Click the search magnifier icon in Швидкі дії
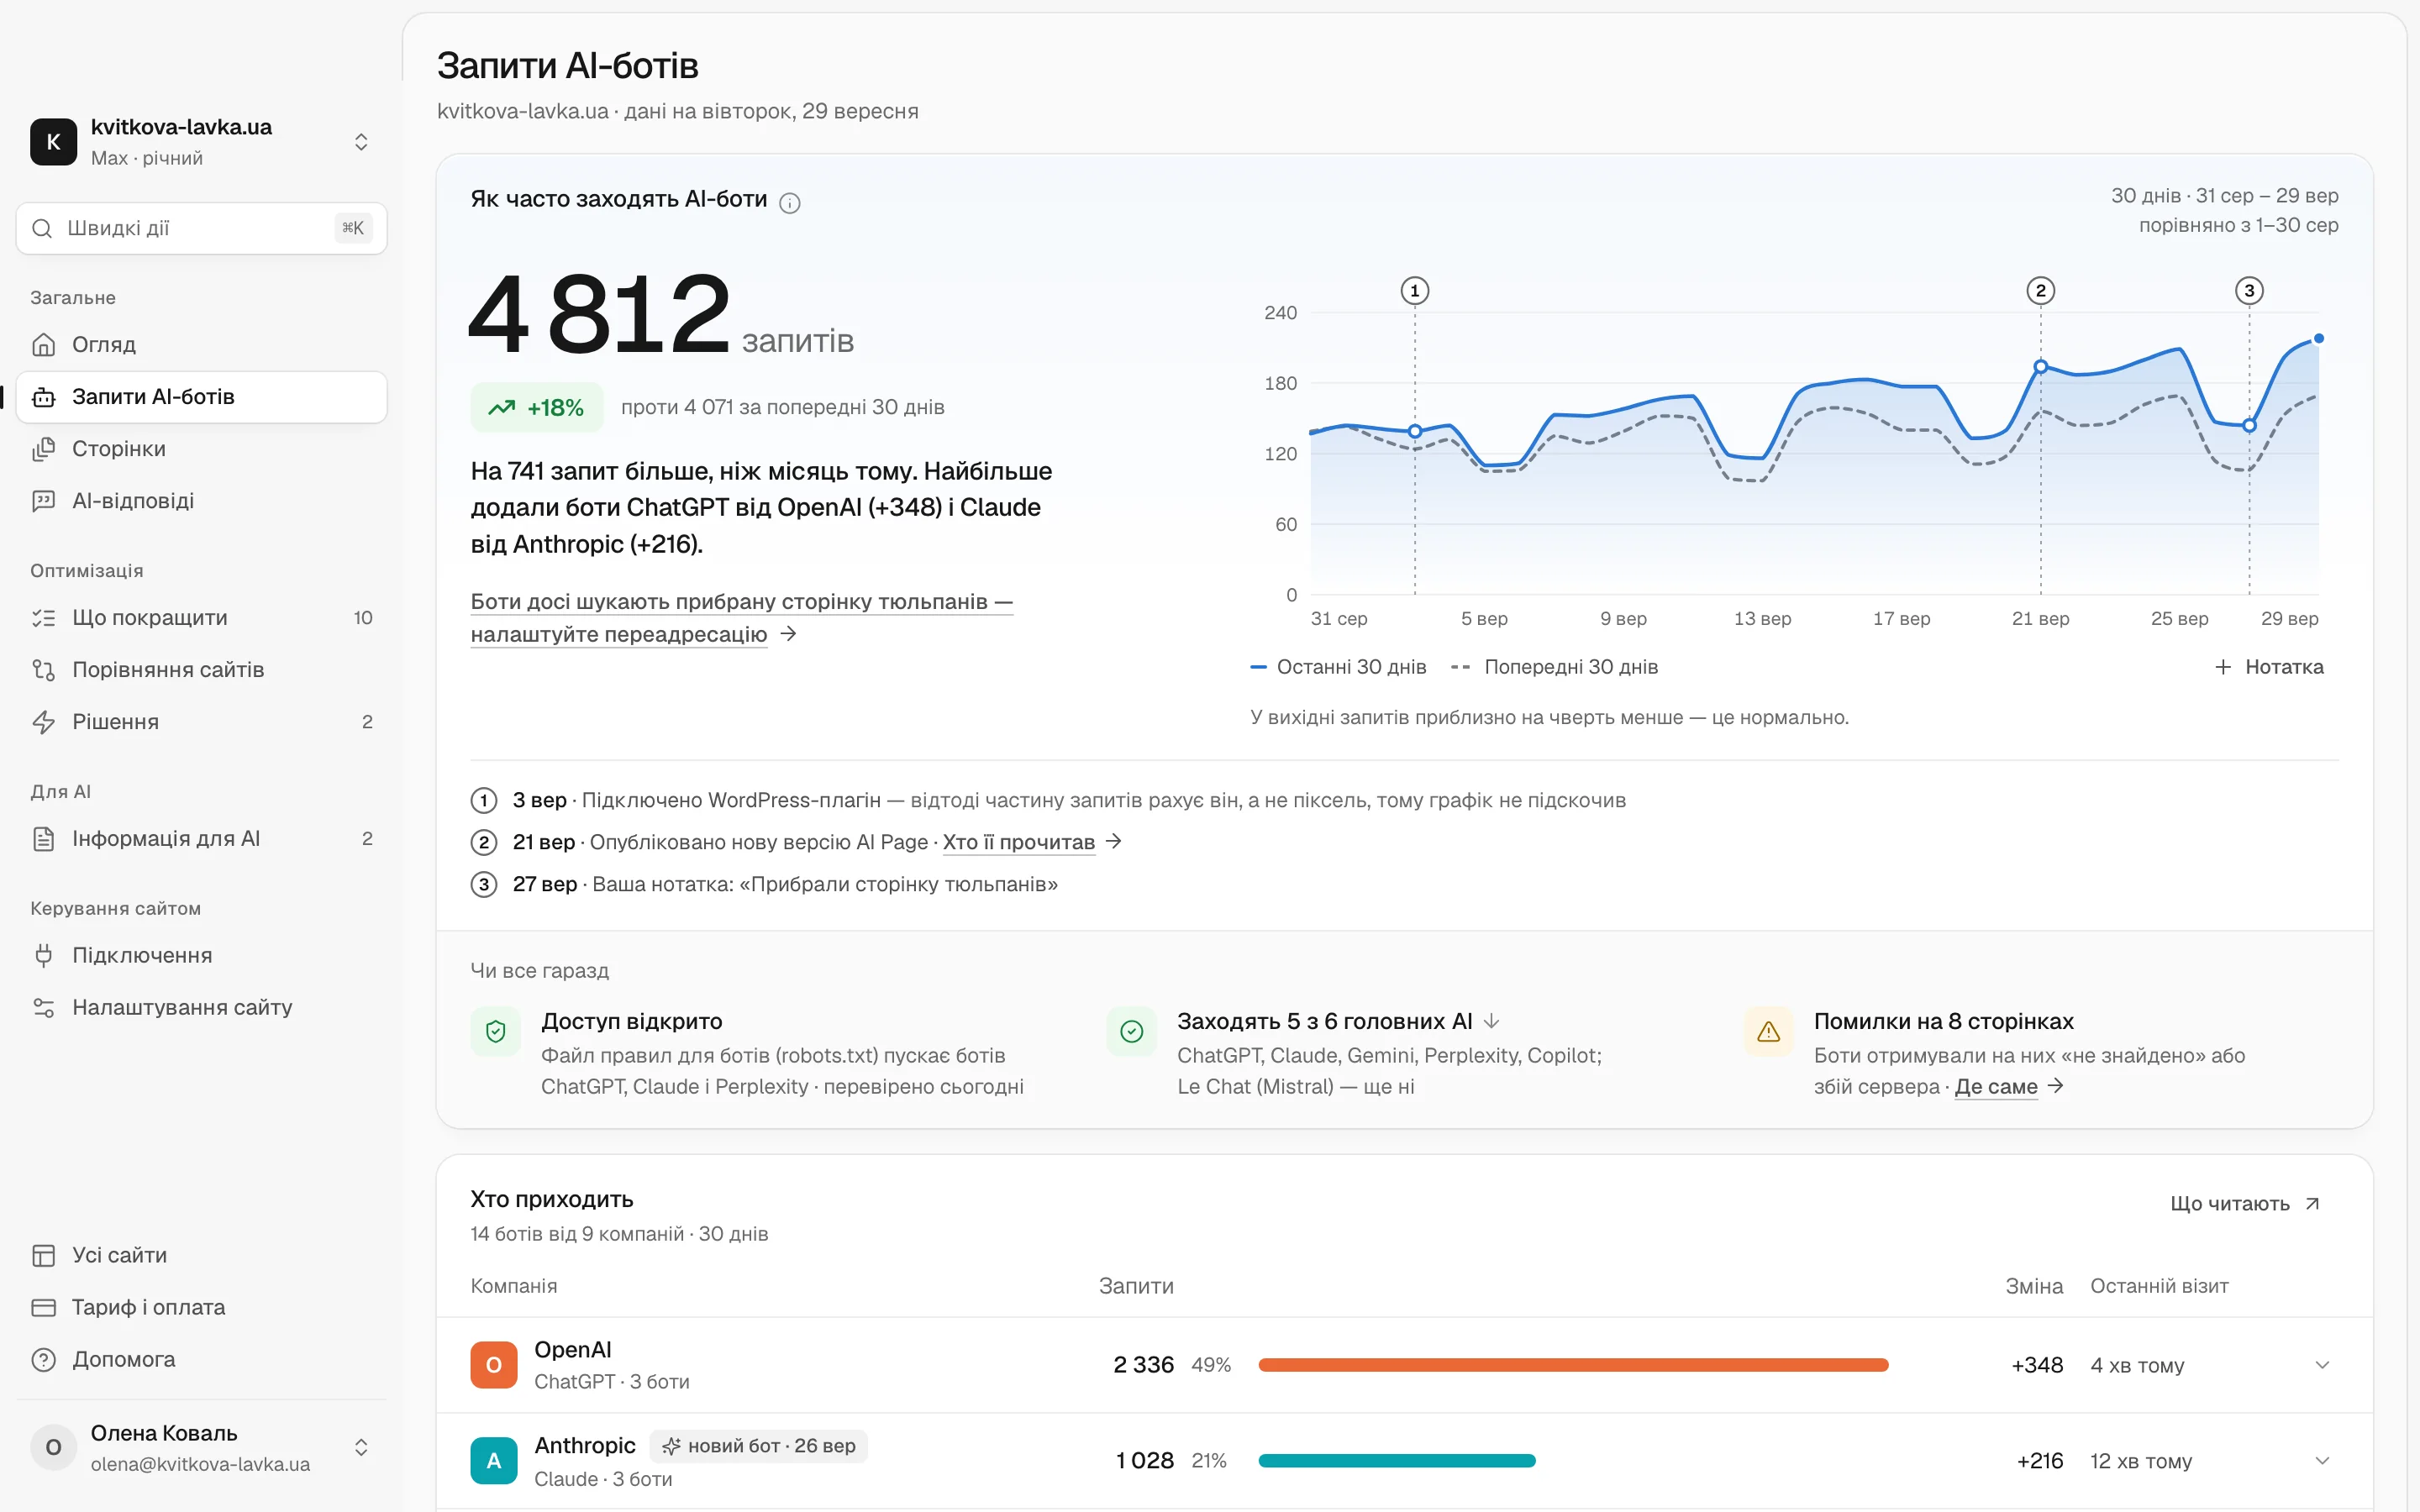 click(42, 228)
